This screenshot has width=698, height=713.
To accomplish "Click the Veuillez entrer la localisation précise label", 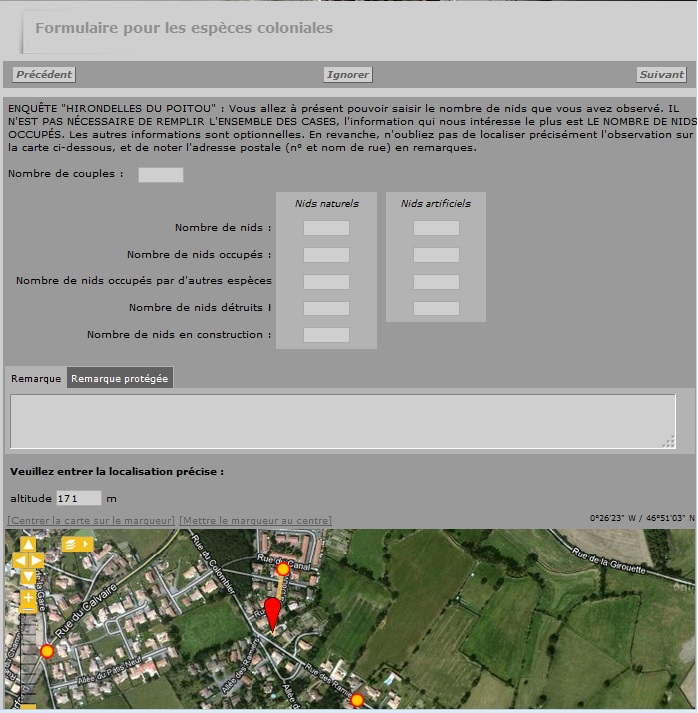I will pyautogui.click(x=117, y=472).
